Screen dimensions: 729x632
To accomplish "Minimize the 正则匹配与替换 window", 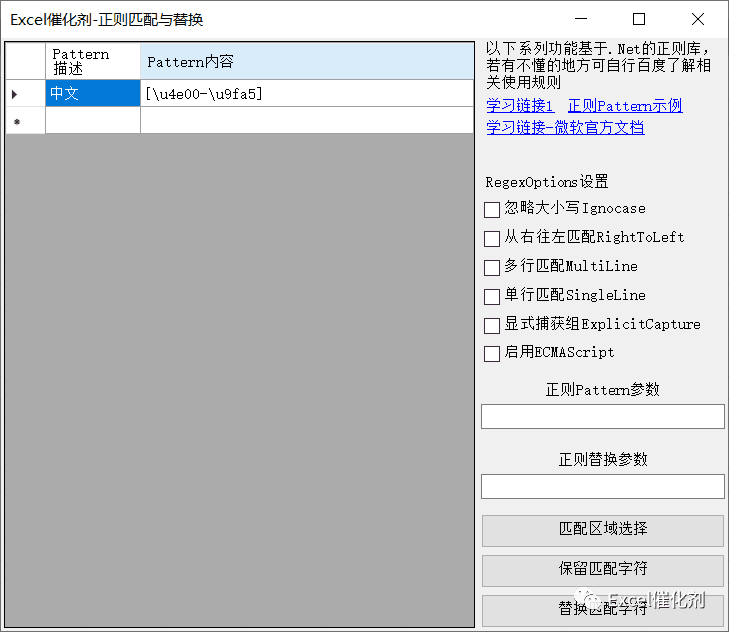I will pos(581,19).
